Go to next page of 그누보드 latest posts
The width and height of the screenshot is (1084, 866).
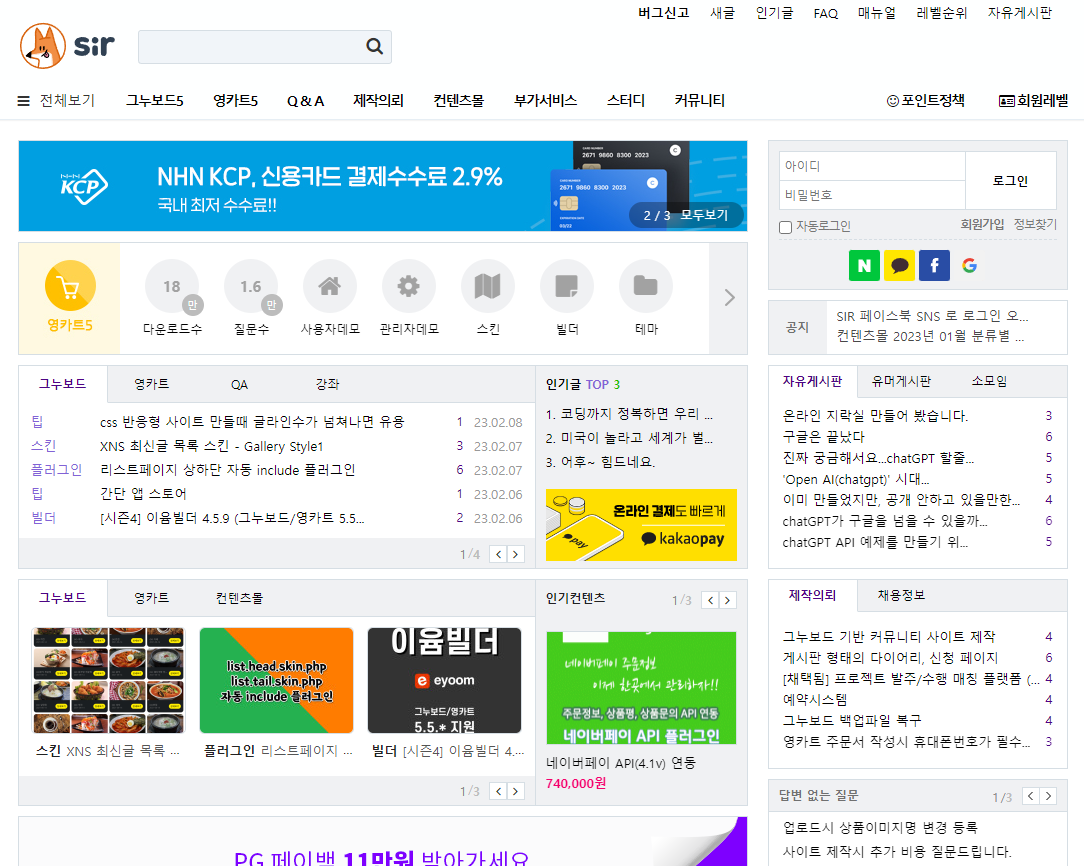pos(516,554)
